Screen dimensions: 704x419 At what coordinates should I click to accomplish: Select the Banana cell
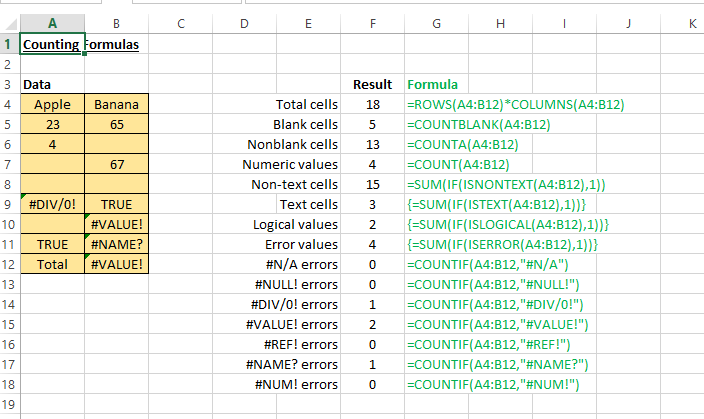pos(116,104)
